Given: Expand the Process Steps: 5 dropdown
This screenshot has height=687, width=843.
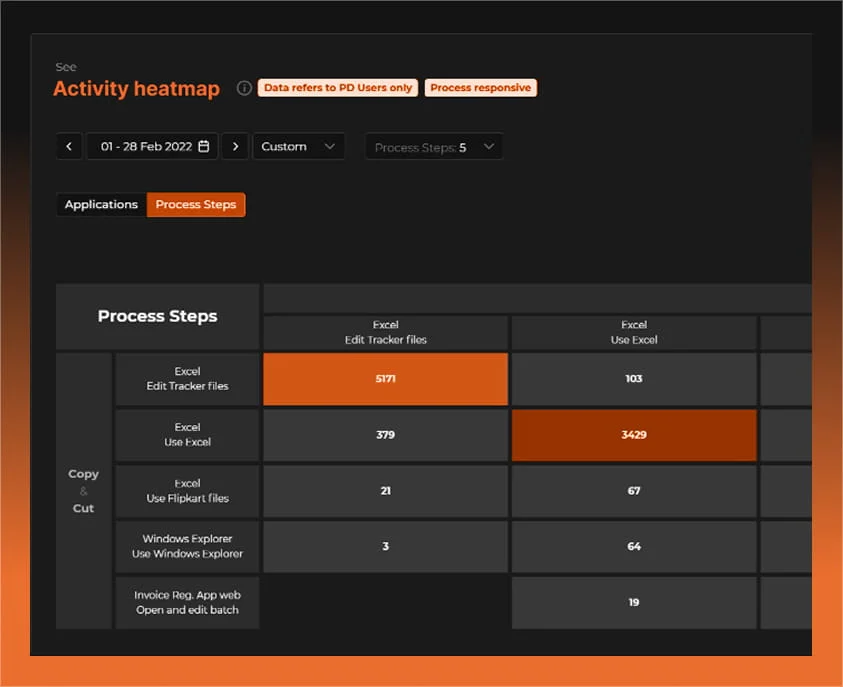Looking at the screenshot, I should tap(433, 147).
